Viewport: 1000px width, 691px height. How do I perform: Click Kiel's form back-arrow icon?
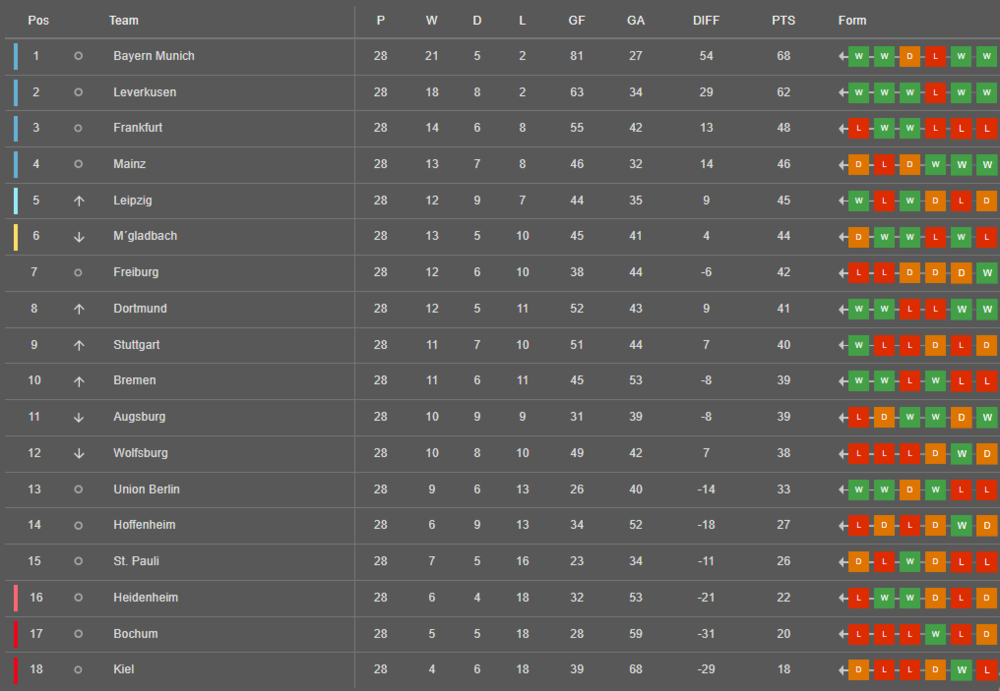[x=842, y=670]
